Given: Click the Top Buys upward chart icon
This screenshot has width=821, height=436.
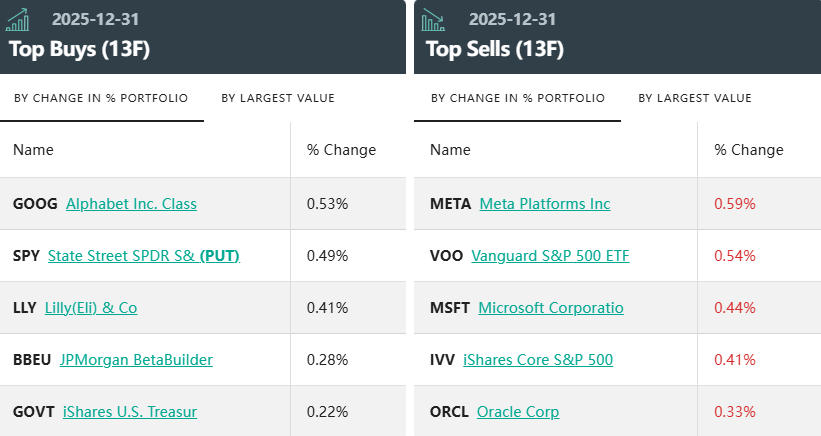Looking at the screenshot, I should (18, 19).
